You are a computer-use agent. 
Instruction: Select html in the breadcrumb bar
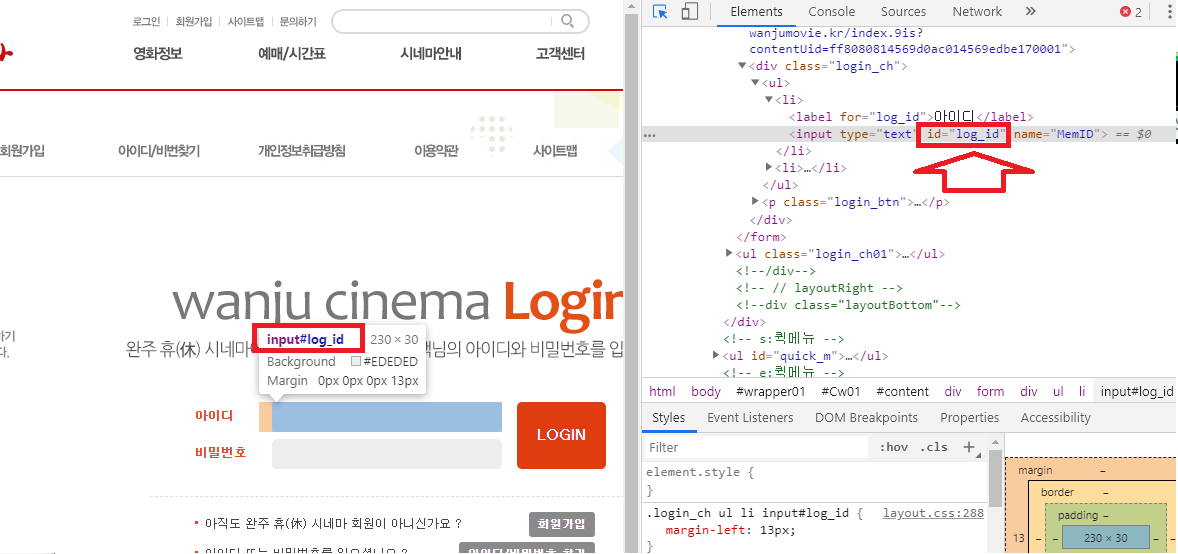[662, 392]
